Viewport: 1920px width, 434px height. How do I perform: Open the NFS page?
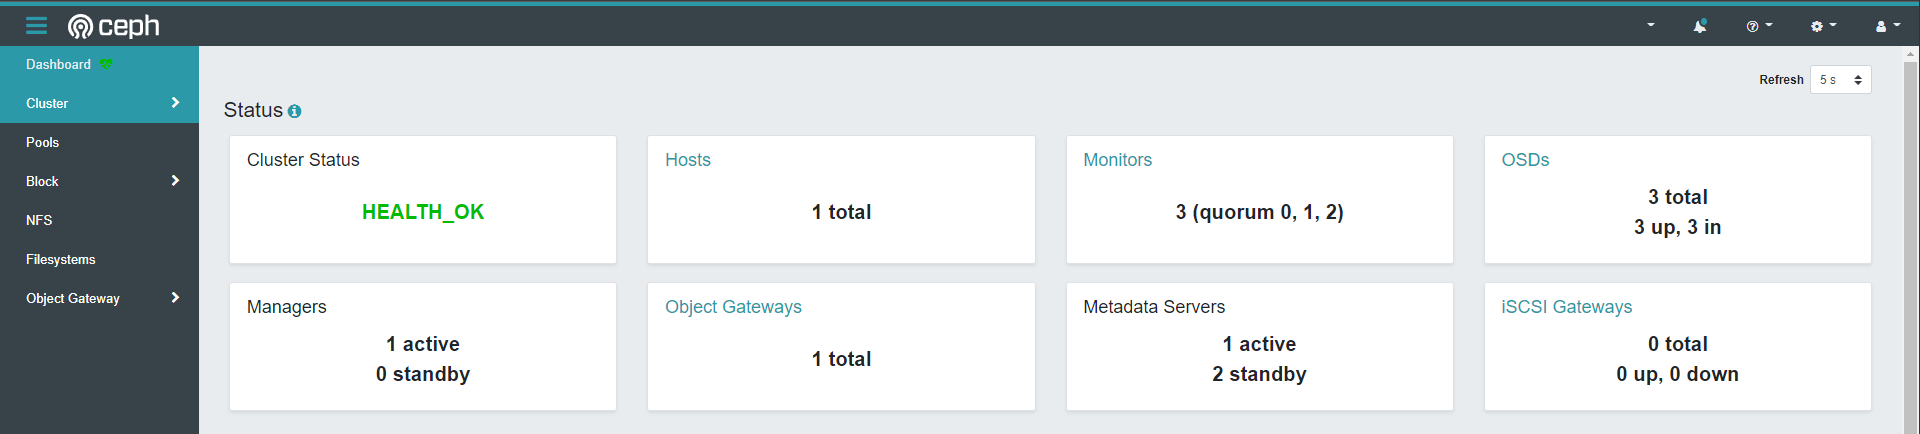99,220
